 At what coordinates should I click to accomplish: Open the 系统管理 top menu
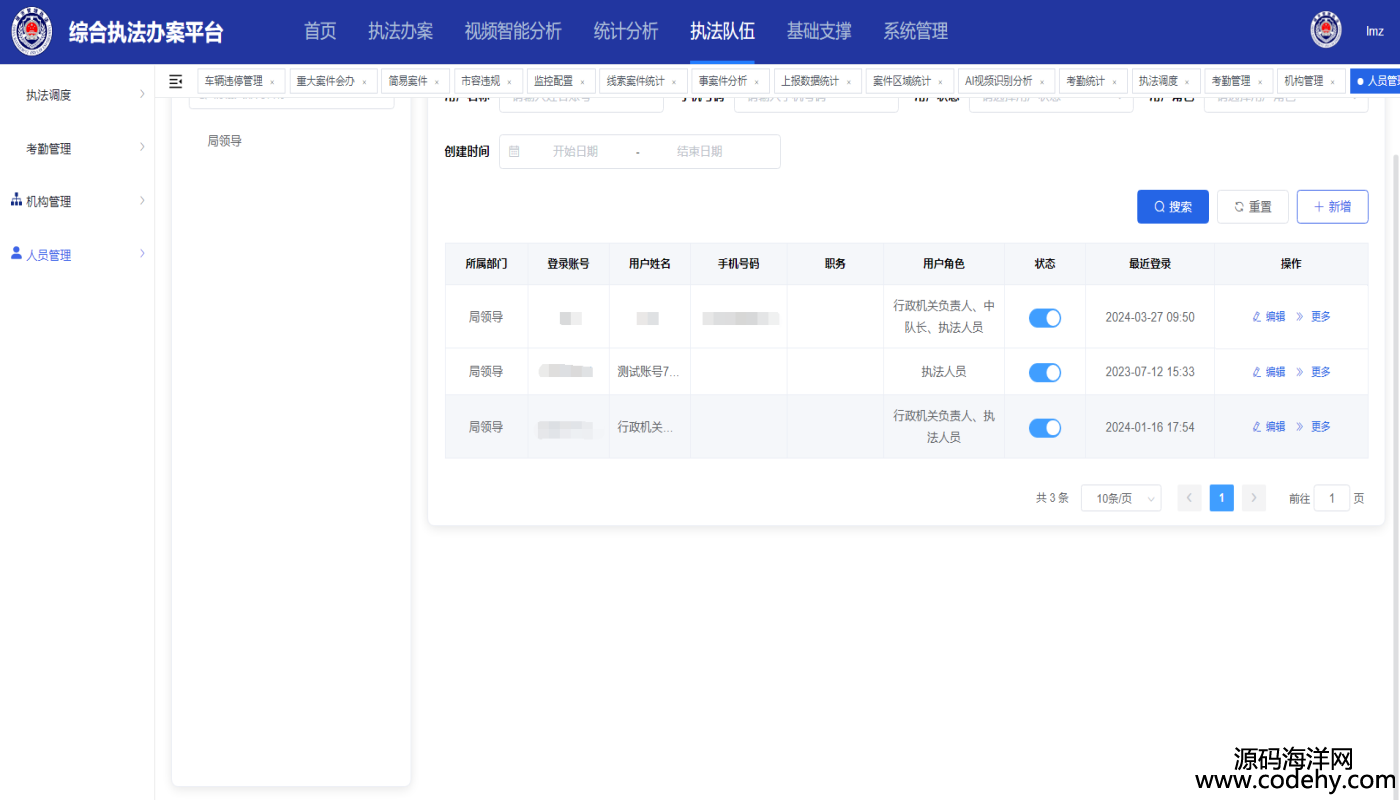pos(915,31)
